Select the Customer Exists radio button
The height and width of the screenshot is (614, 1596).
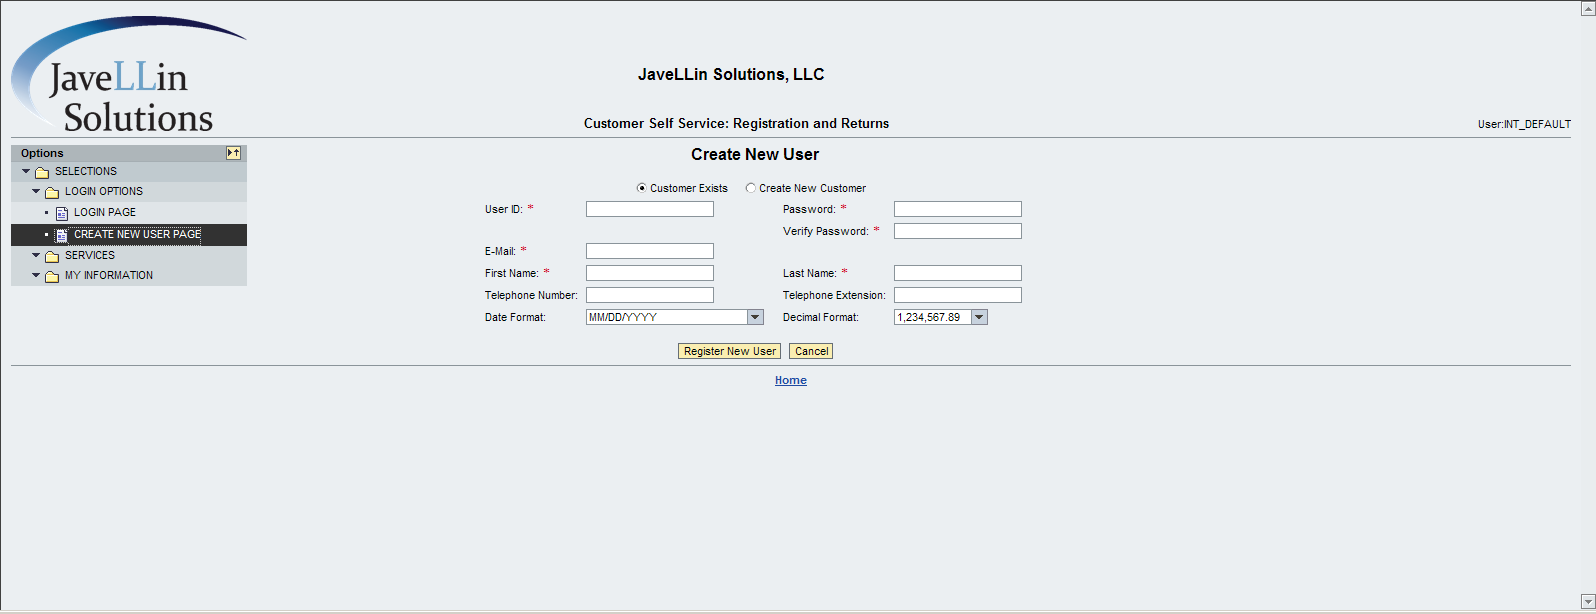(x=642, y=188)
